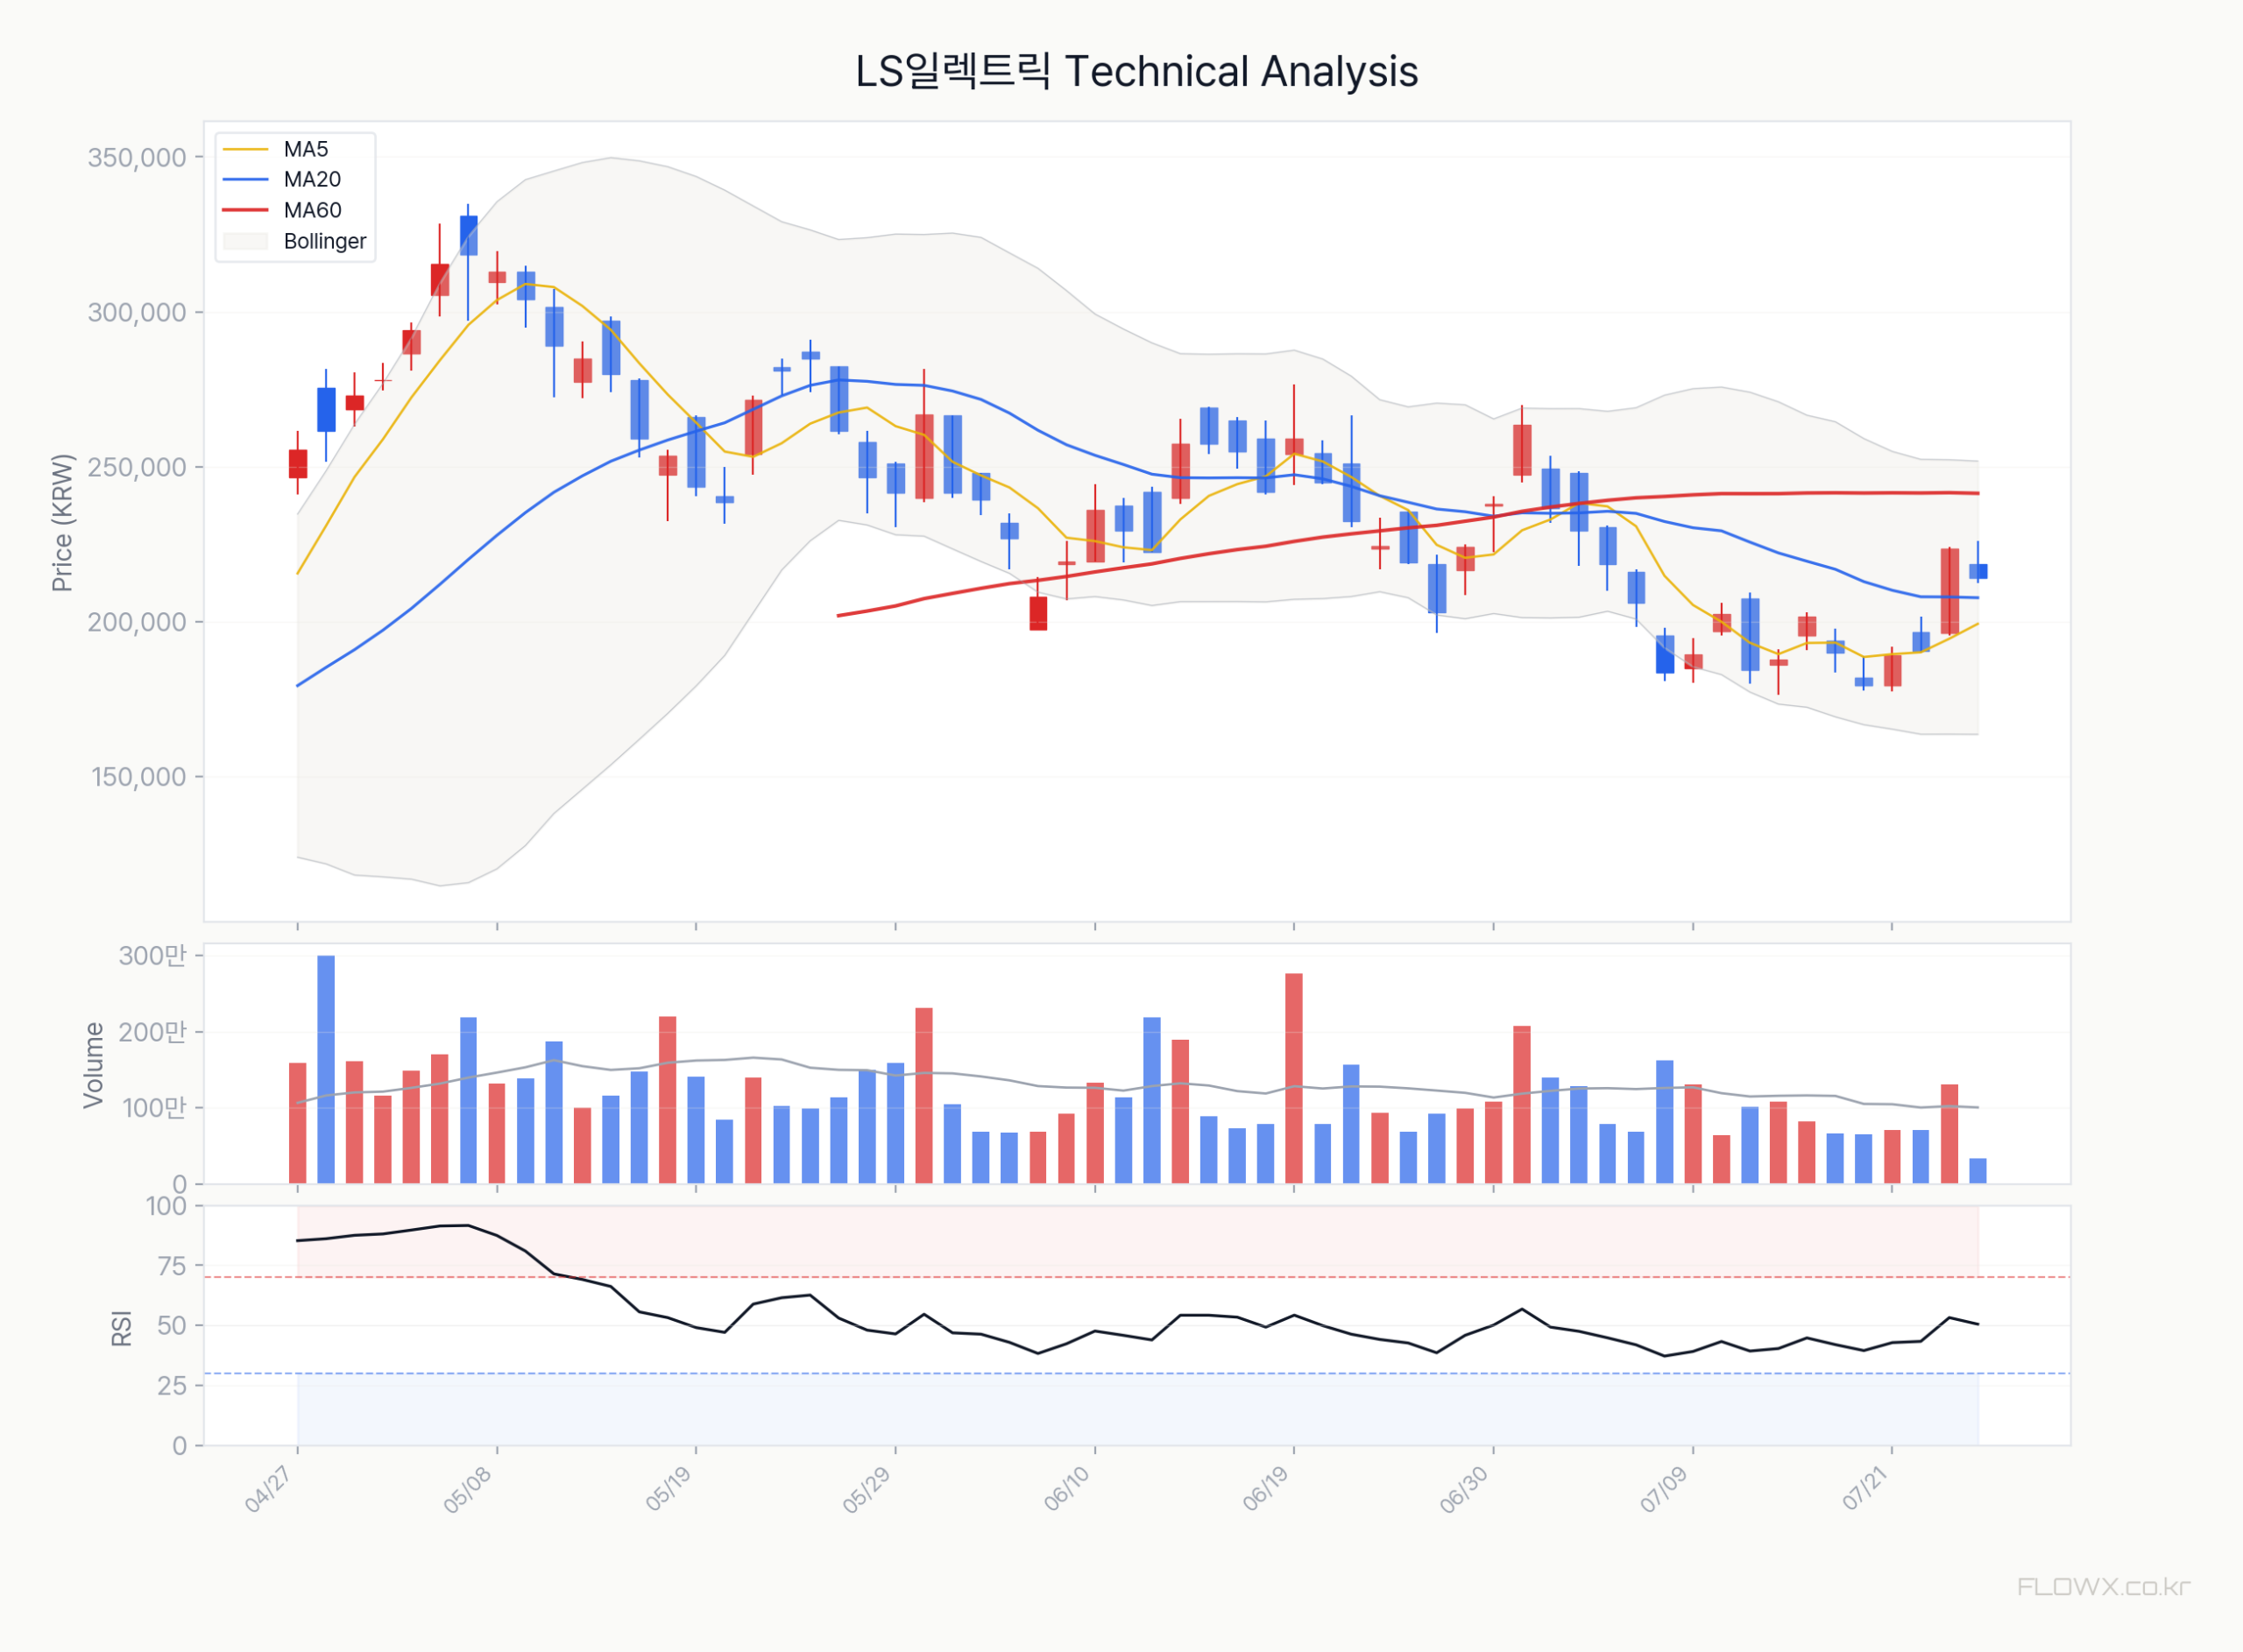Screen dimensions: 2243x1652
Task: Click the yellow MA5 line sample in legend
Action: click(x=246, y=149)
